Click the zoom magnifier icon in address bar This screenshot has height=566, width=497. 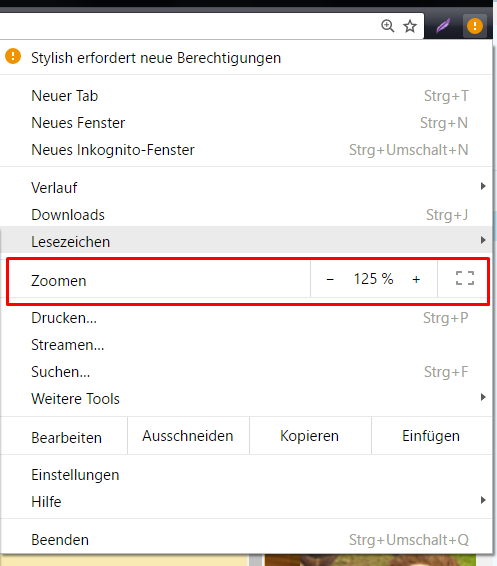[387, 26]
